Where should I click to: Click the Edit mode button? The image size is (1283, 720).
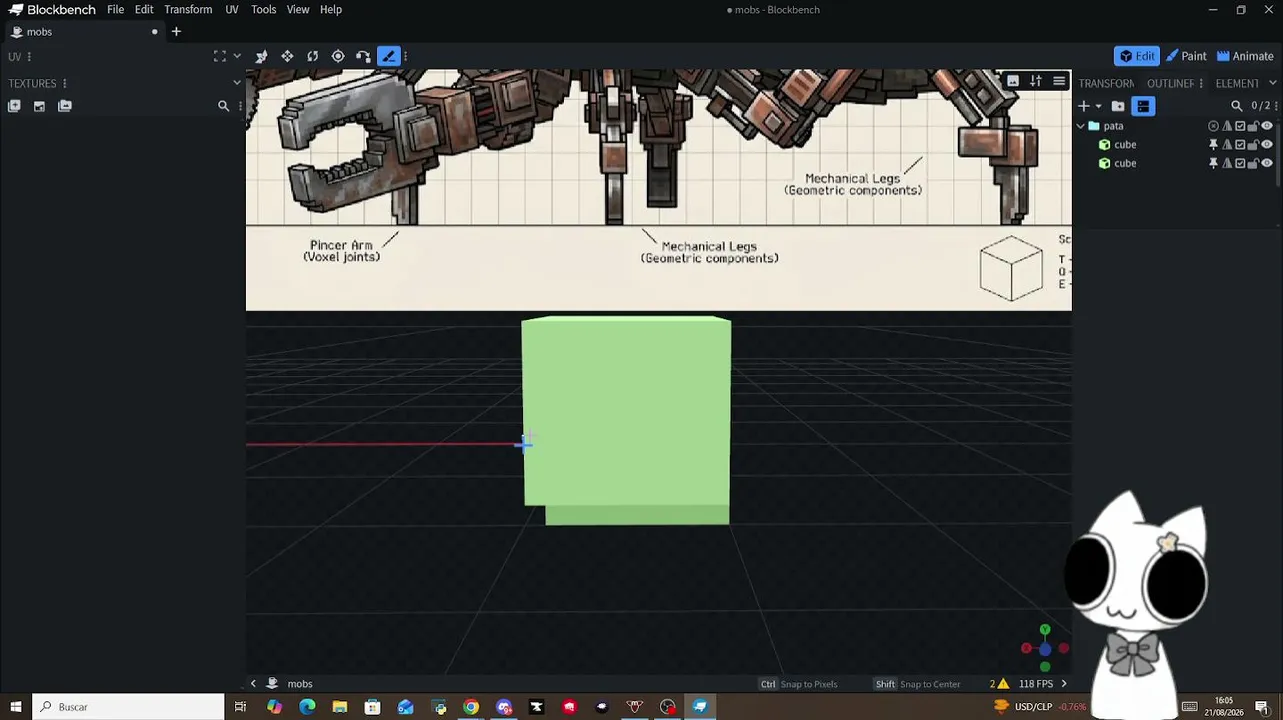pyautogui.click(x=1137, y=56)
